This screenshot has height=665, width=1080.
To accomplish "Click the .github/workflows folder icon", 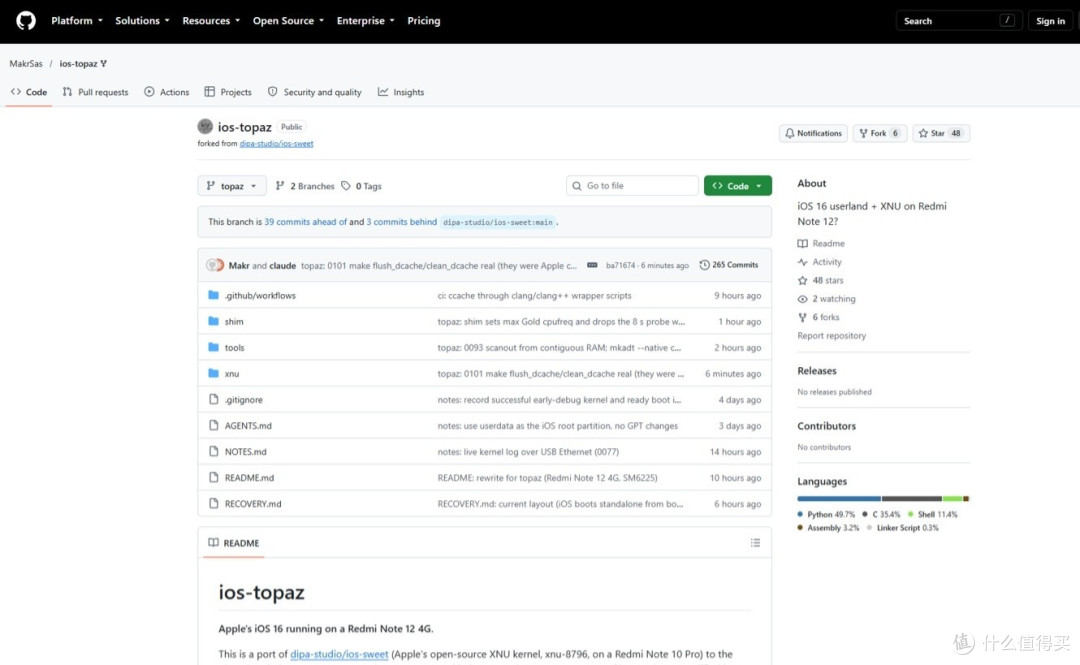I will pos(214,295).
